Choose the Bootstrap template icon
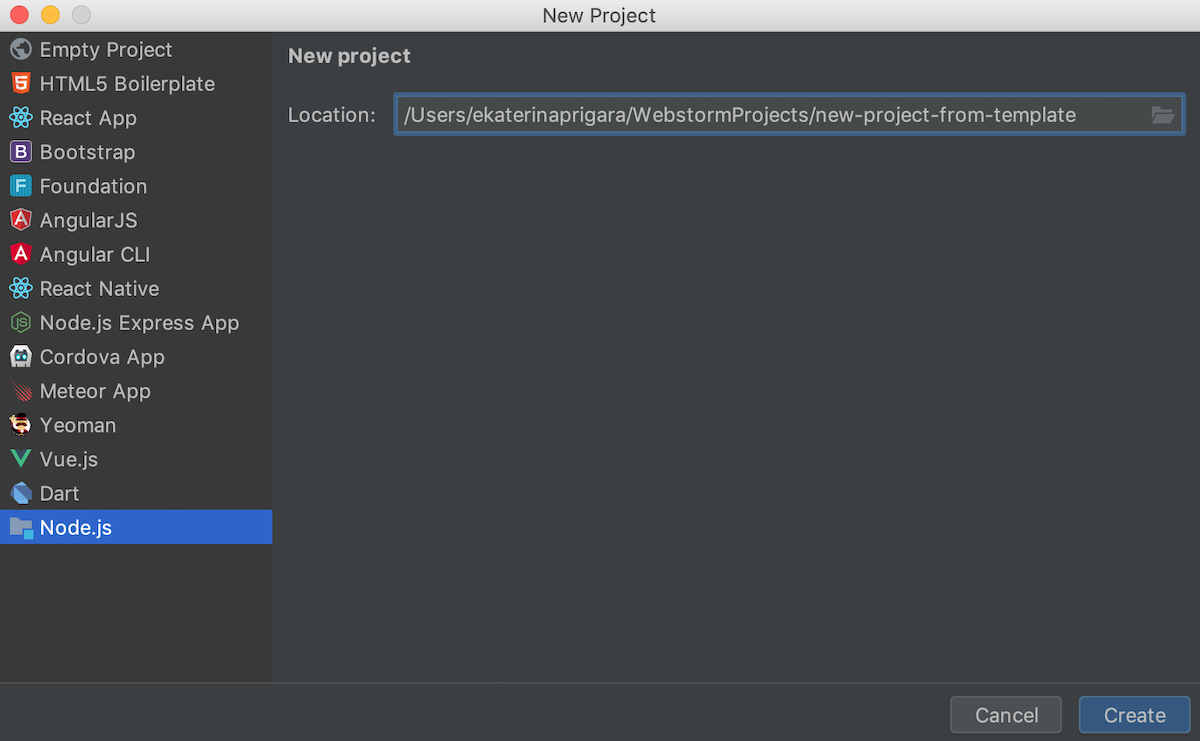The image size is (1200, 741). tap(87, 152)
